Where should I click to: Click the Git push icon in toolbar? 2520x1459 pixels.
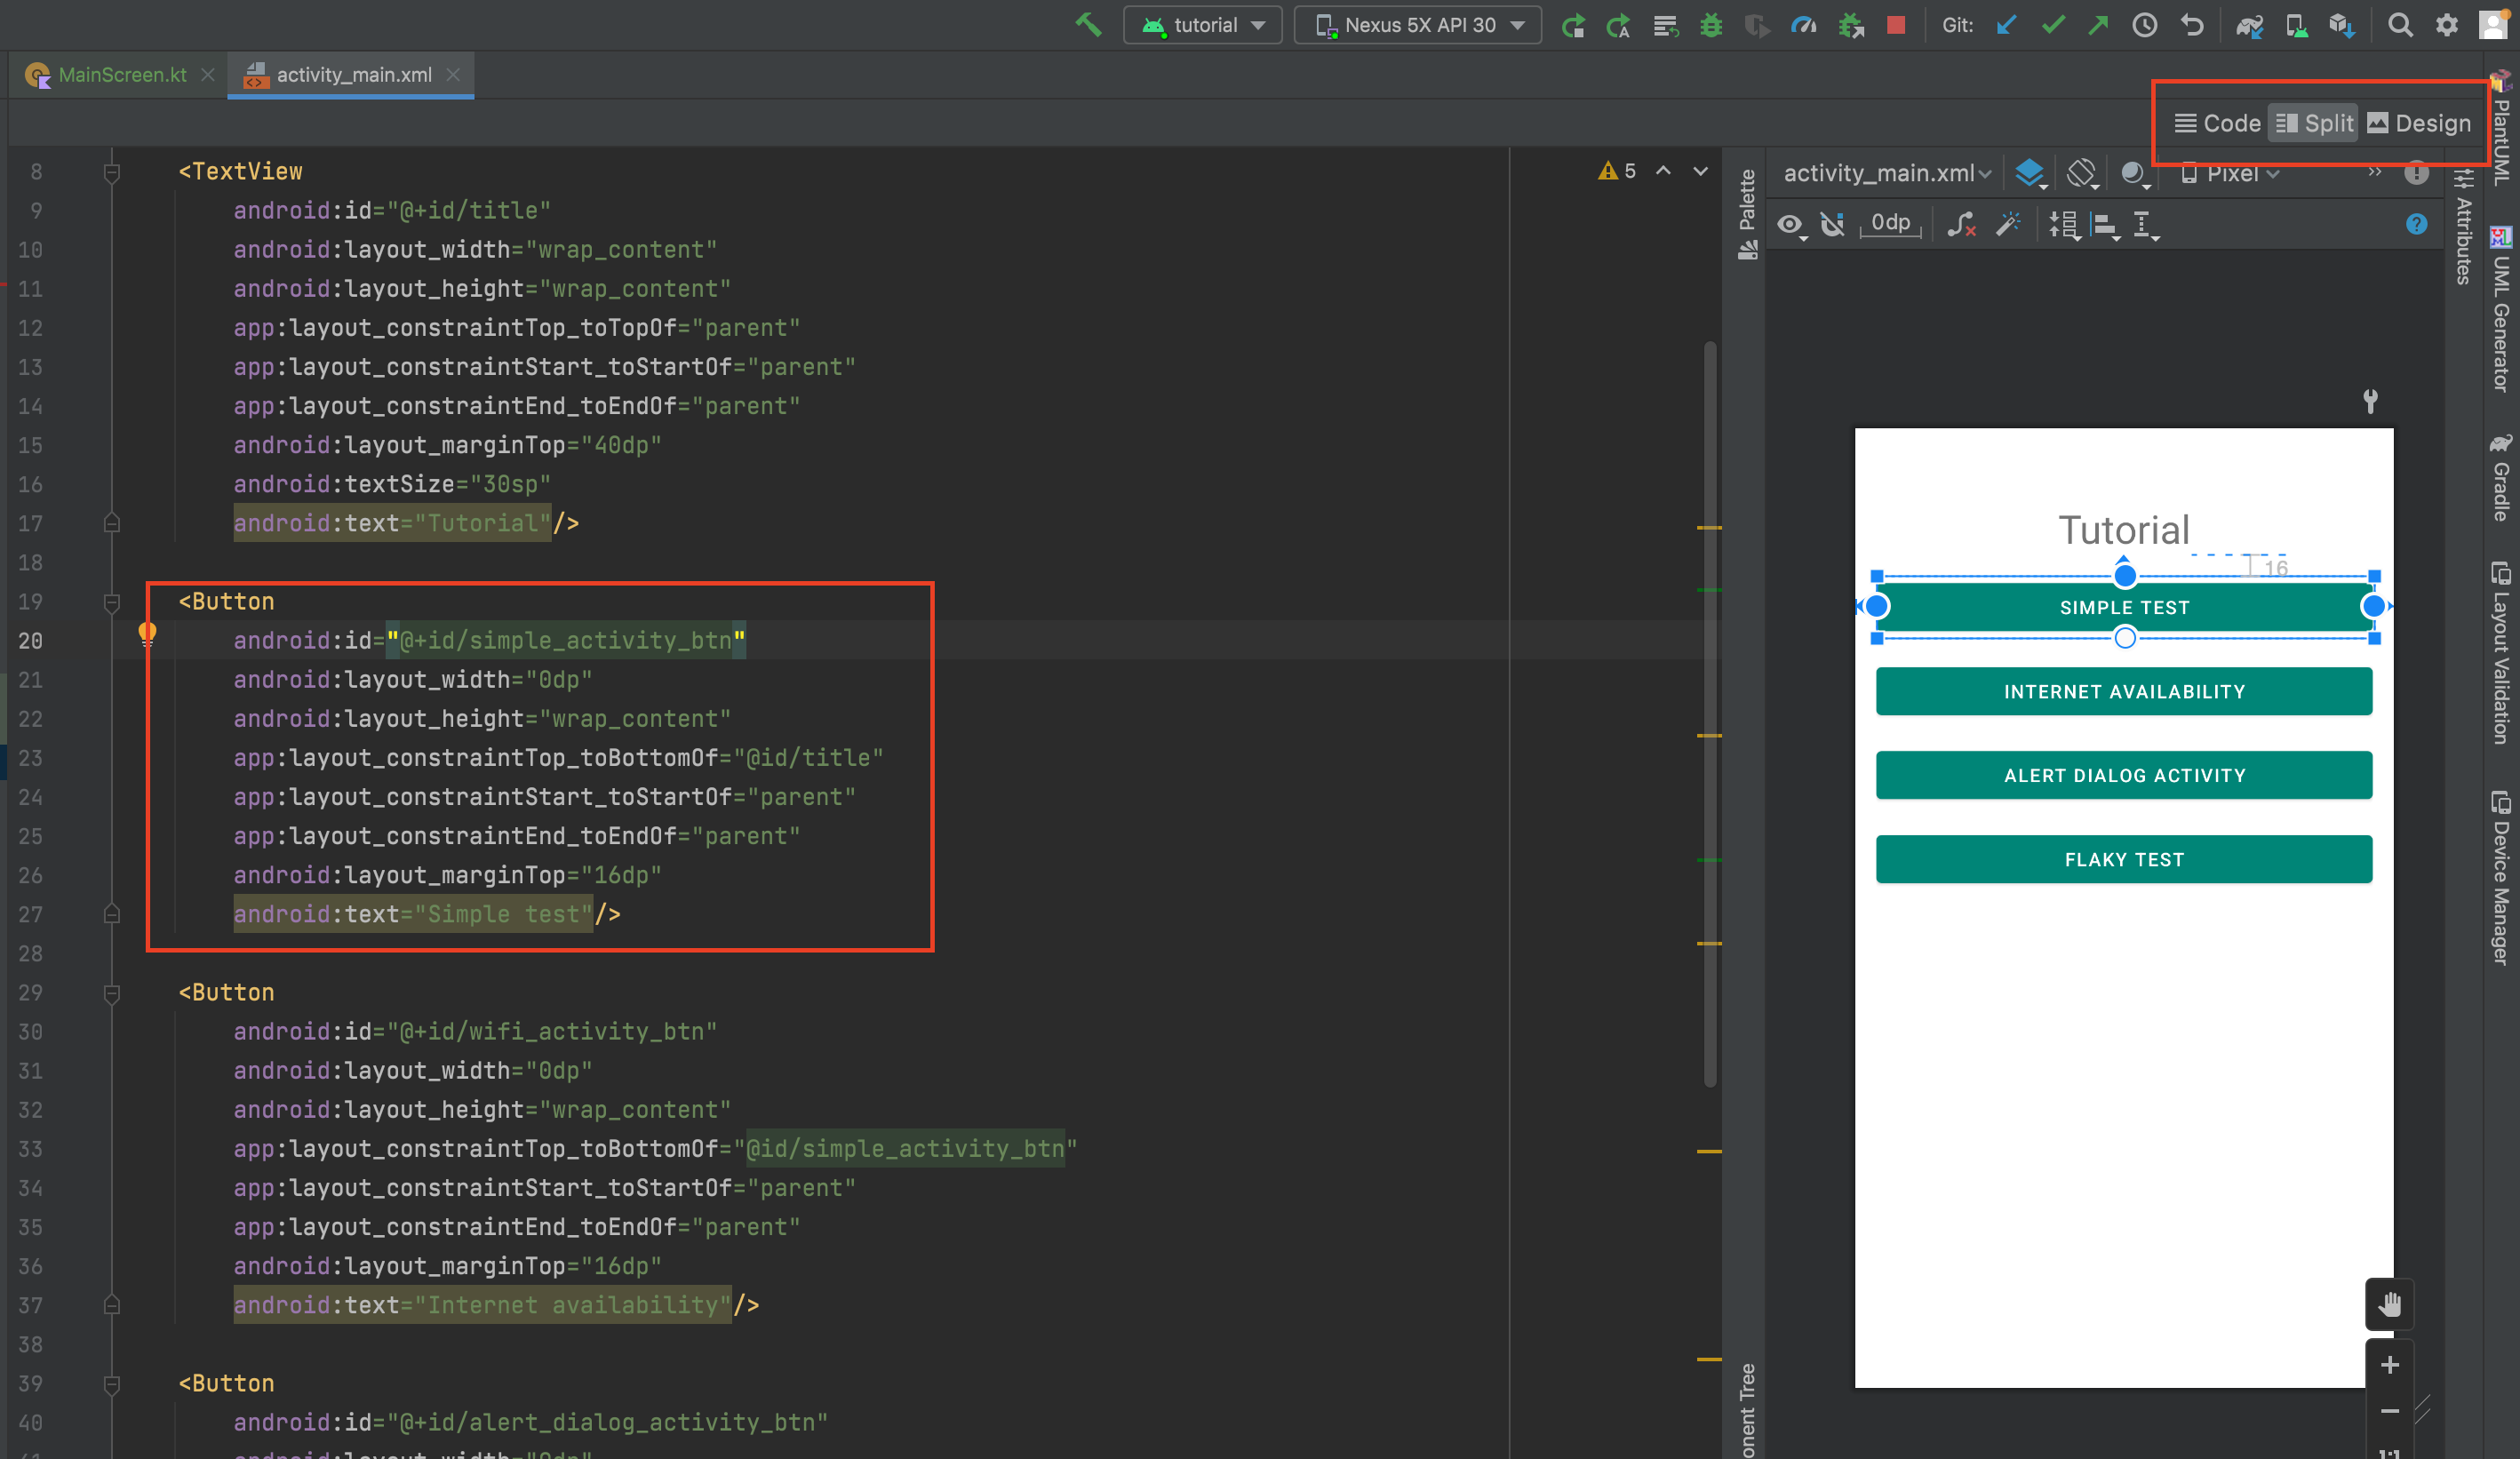[x=2094, y=26]
